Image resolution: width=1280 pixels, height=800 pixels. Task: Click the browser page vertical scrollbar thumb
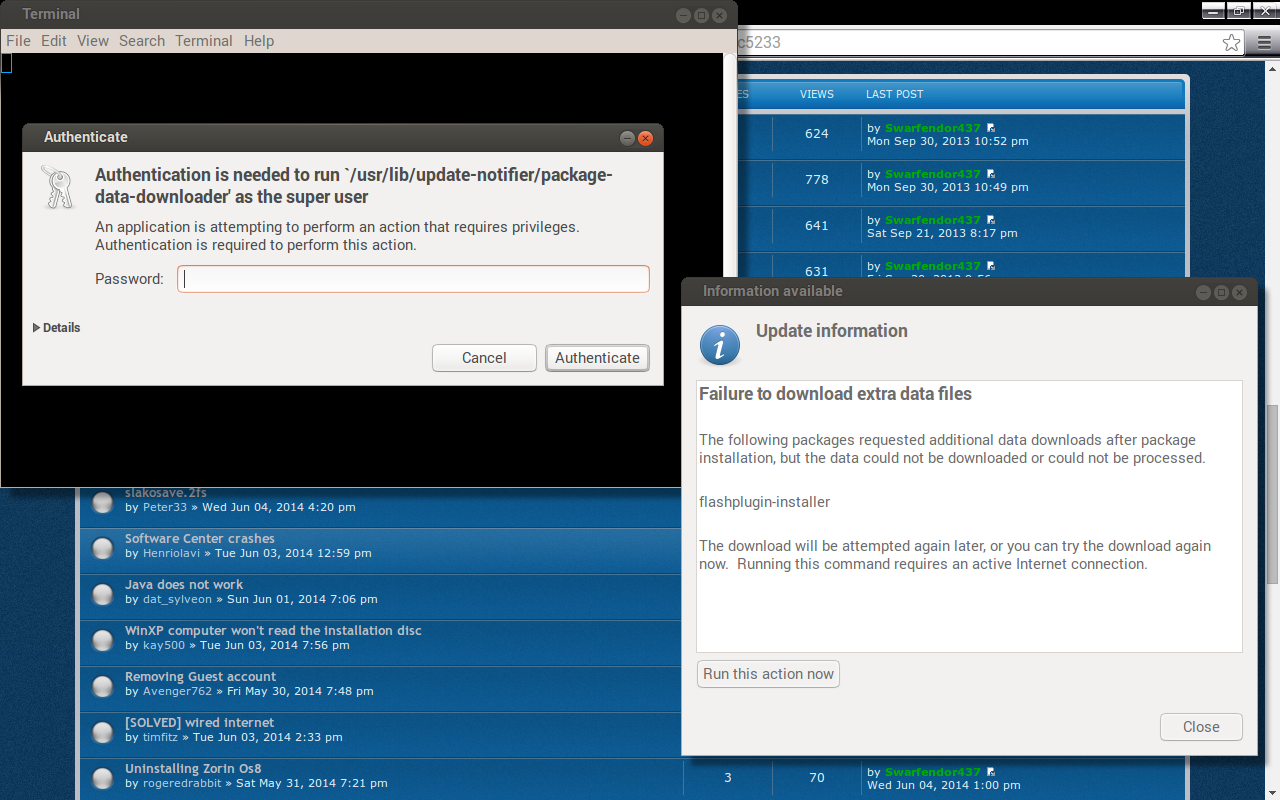(x=1272, y=495)
